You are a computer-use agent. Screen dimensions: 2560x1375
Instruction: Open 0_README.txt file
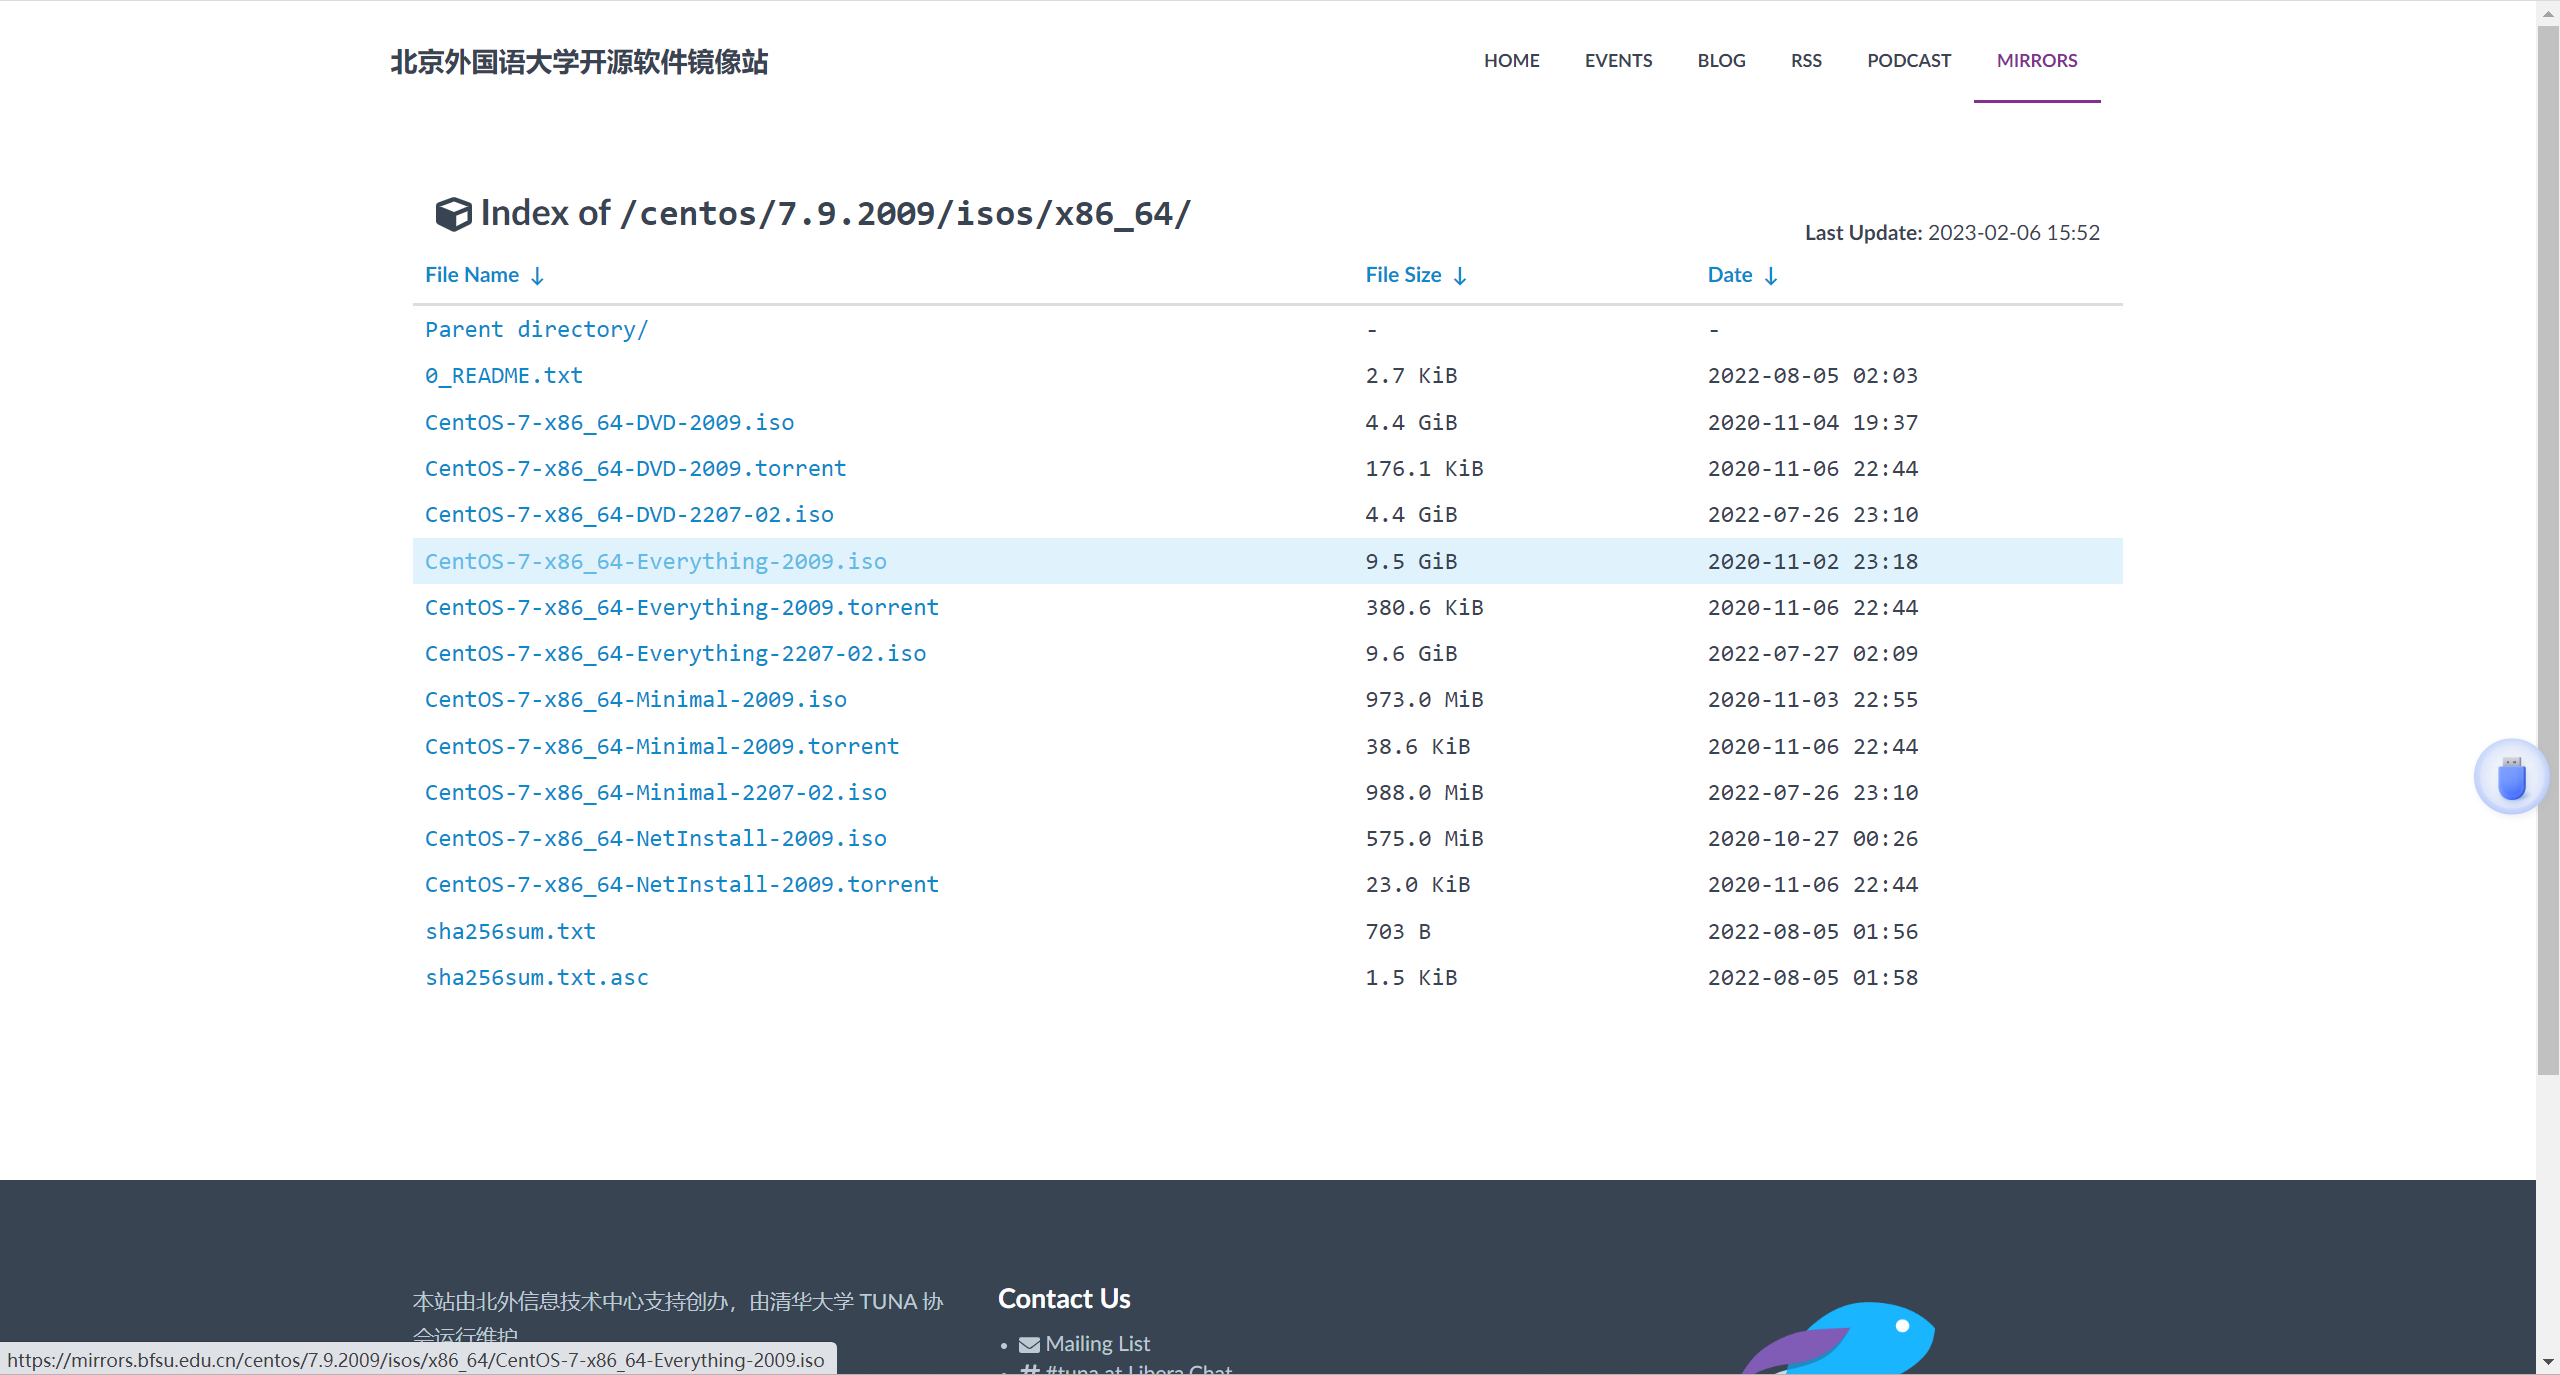click(x=503, y=376)
